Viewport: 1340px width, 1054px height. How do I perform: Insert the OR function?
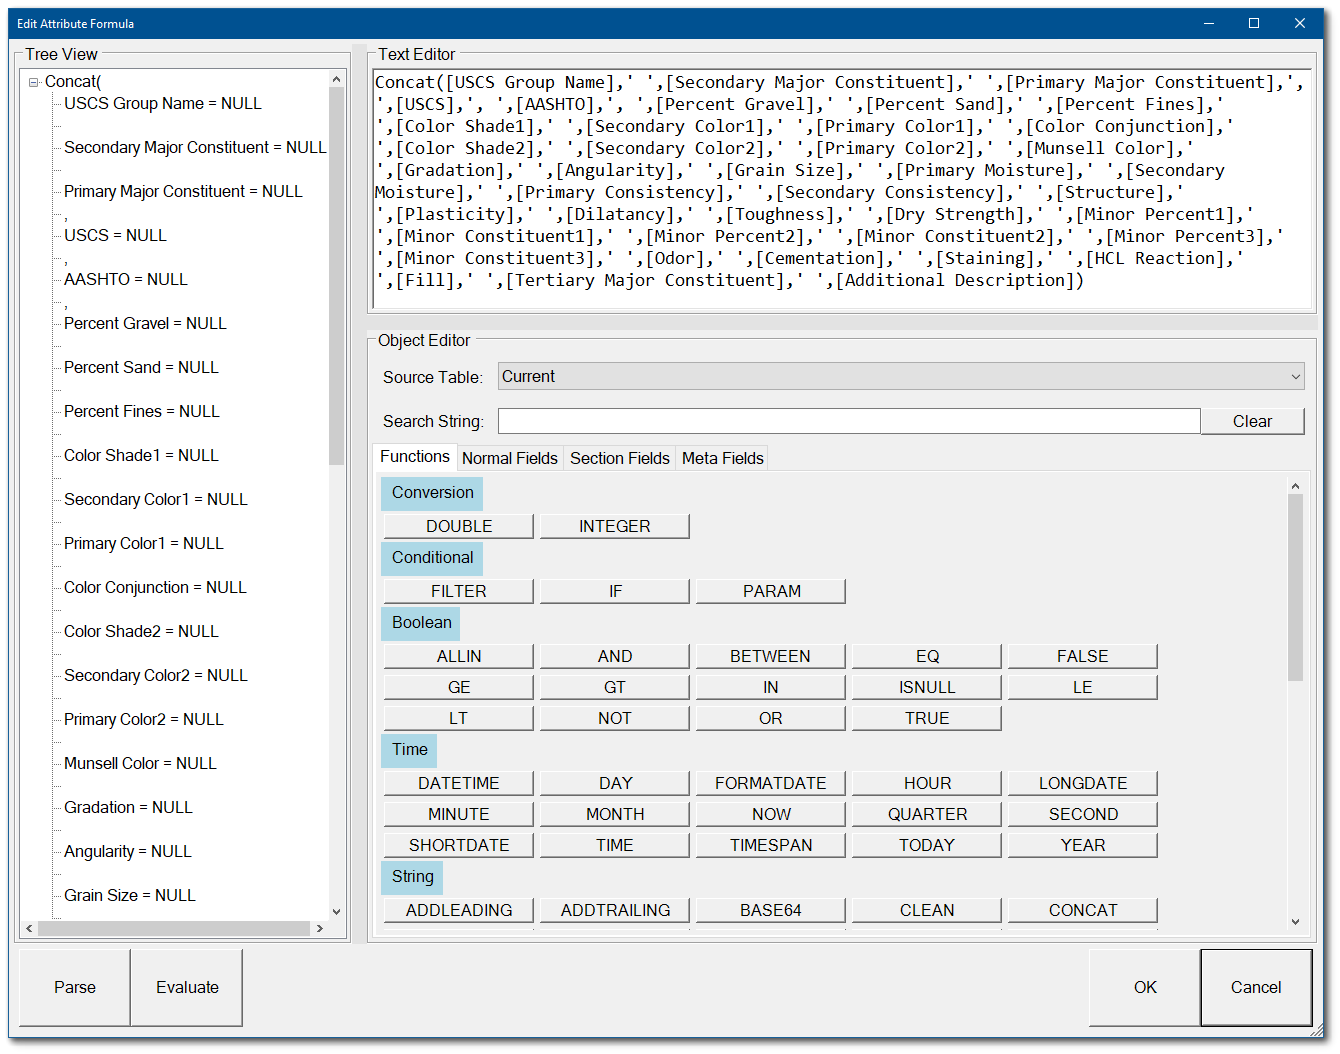tap(771, 718)
